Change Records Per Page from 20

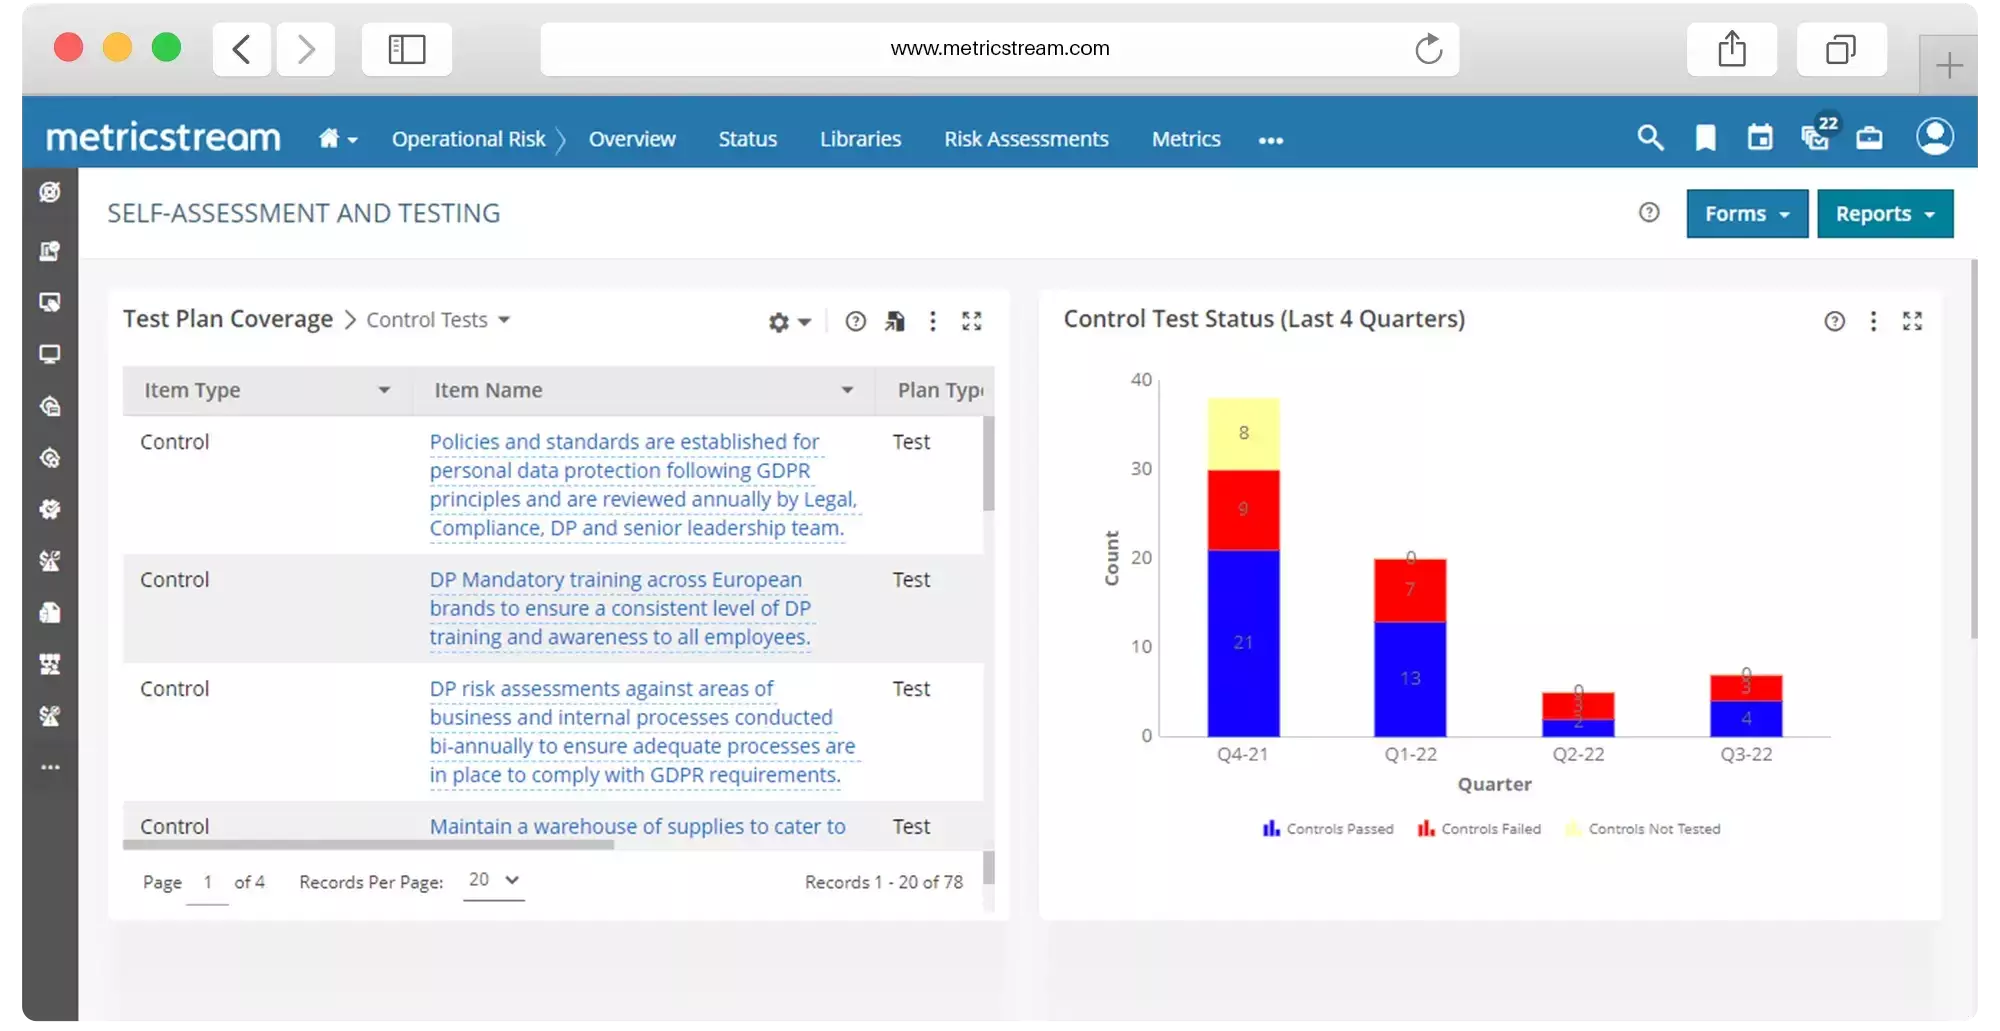[x=493, y=880]
